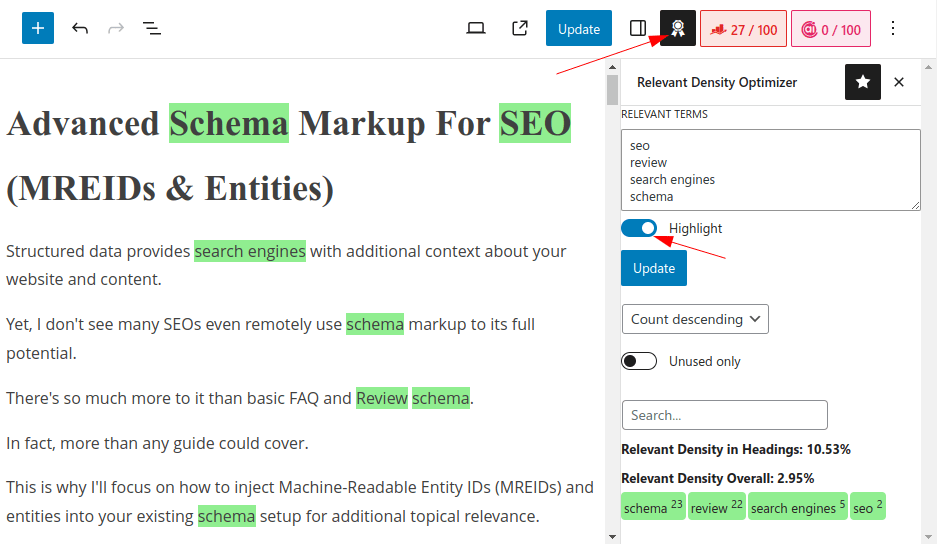Click into the Search... field
The image size is (937, 544).
point(724,415)
